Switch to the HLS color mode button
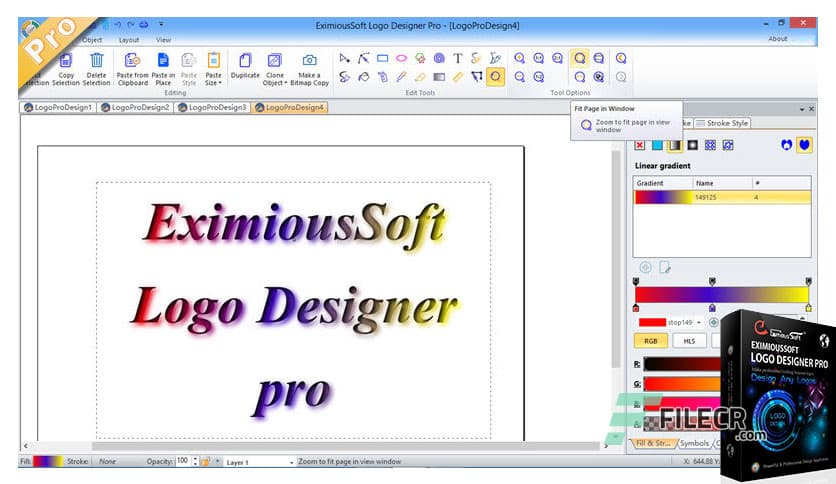 click(689, 341)
